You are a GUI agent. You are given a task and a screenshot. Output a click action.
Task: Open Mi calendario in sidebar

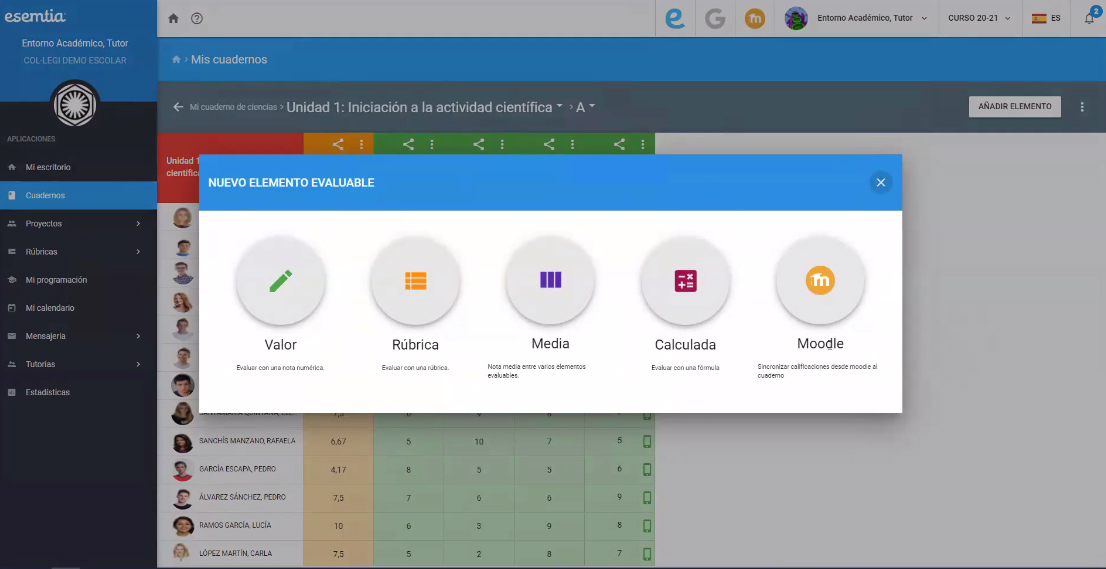[x=50, y=308]
